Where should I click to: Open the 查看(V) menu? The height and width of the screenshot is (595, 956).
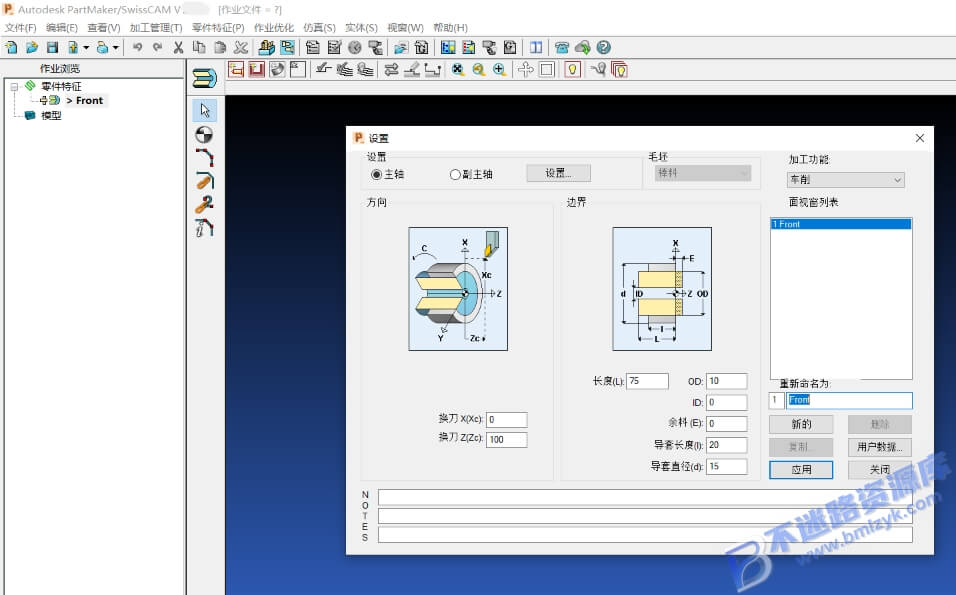(104, 27)
